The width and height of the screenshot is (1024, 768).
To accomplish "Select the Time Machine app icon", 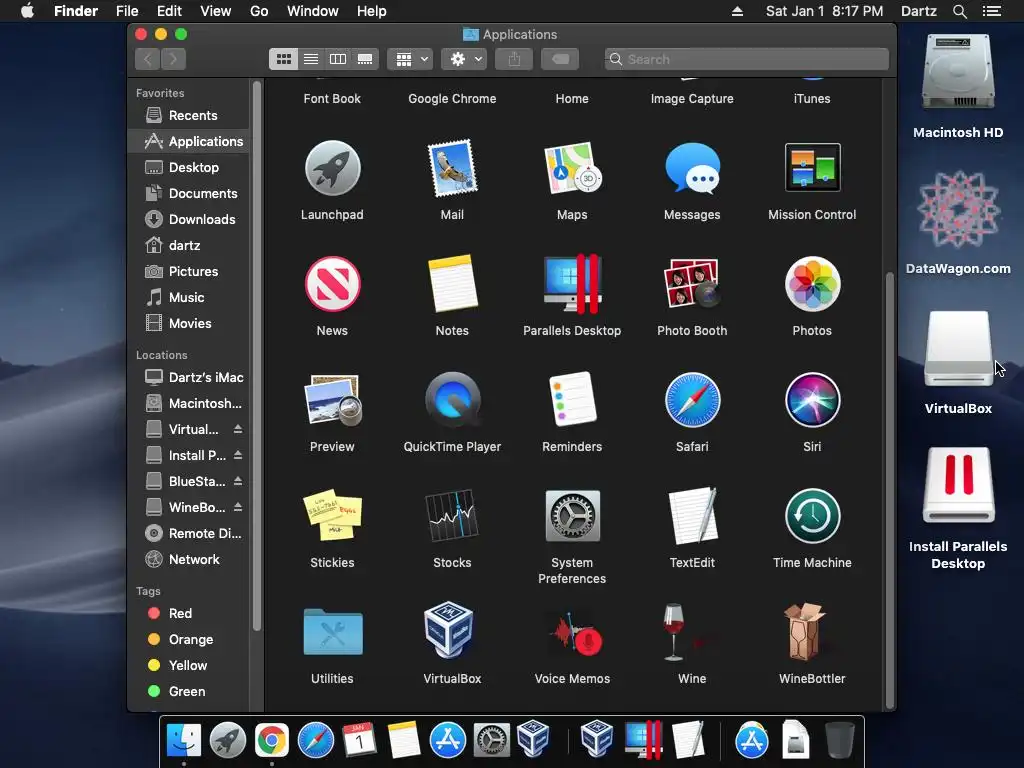I will pyautogui.click(x=812, y=515).
